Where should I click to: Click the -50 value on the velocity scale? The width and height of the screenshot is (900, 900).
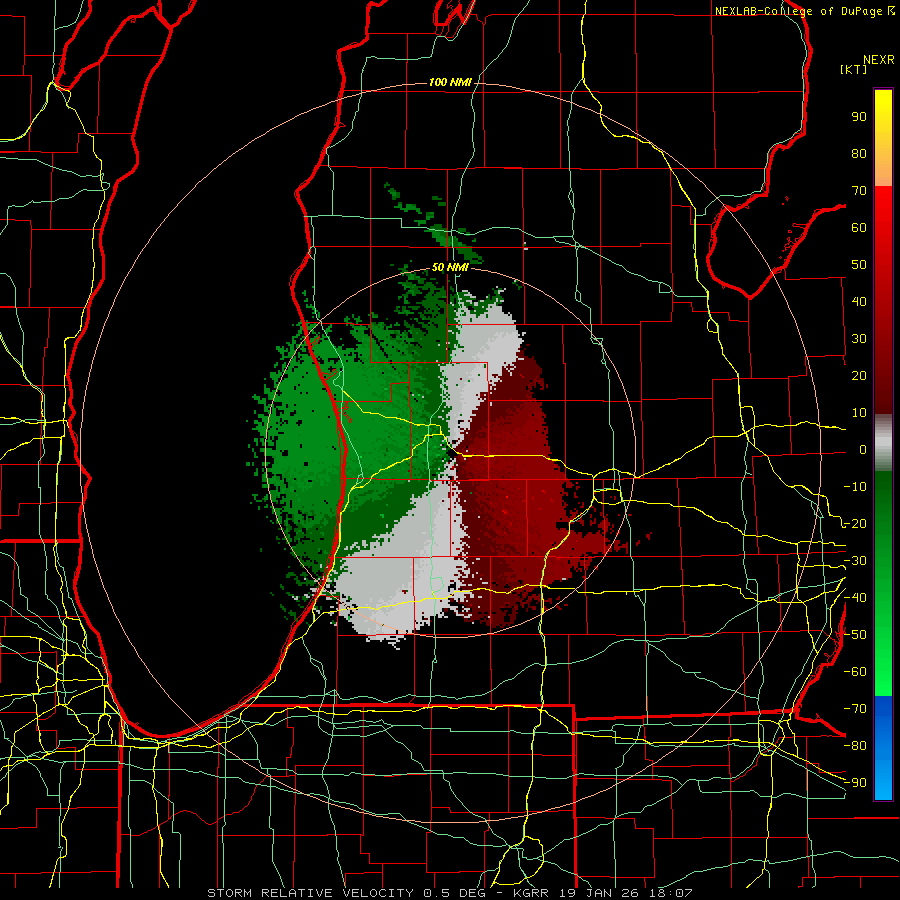[855, 635]
